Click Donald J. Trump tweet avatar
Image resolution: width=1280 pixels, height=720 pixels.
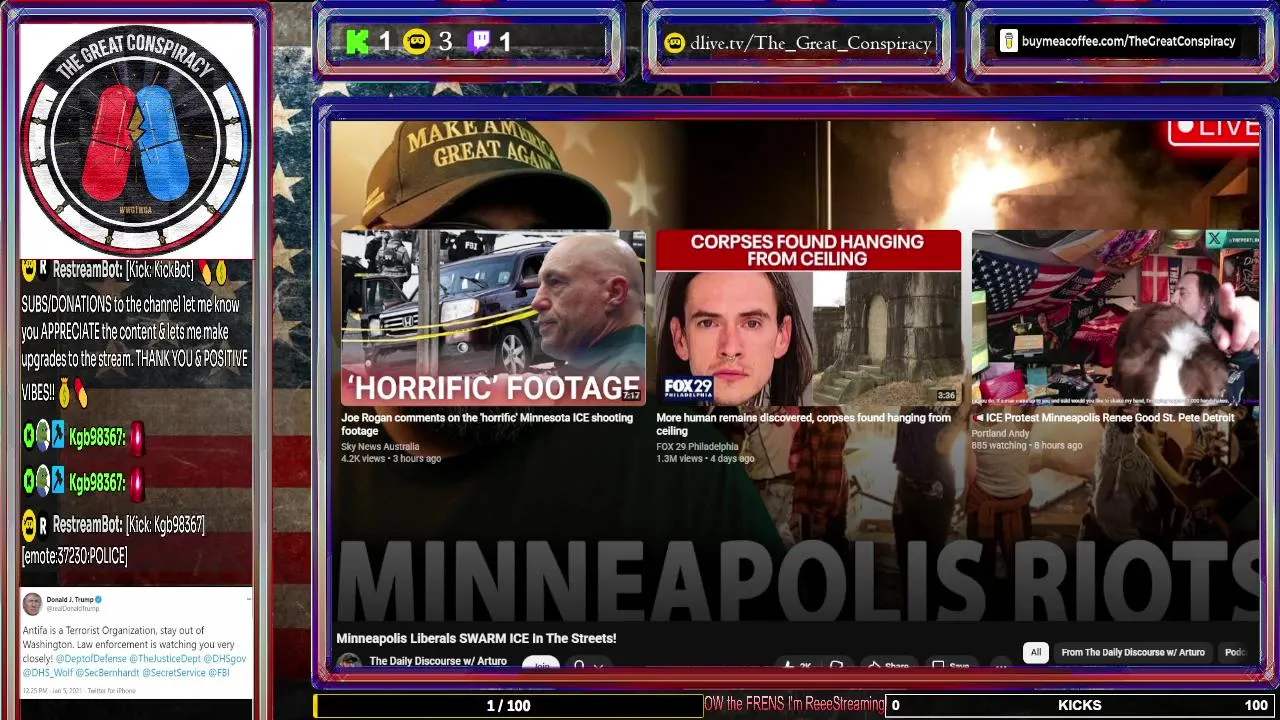(32, 604)
